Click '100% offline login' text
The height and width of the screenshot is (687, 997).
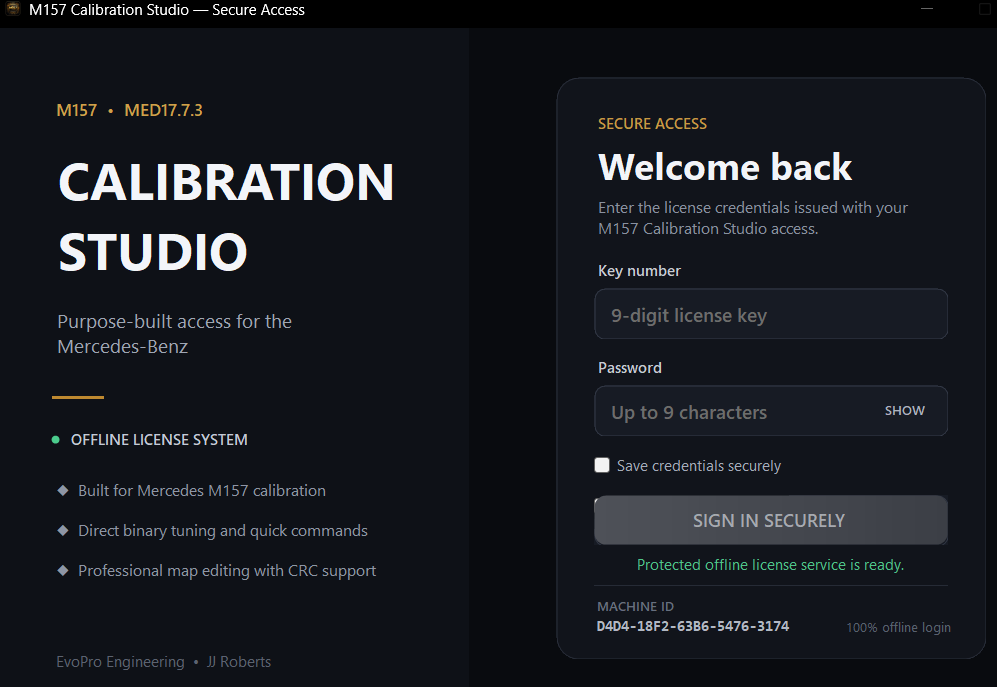point(898,627)
